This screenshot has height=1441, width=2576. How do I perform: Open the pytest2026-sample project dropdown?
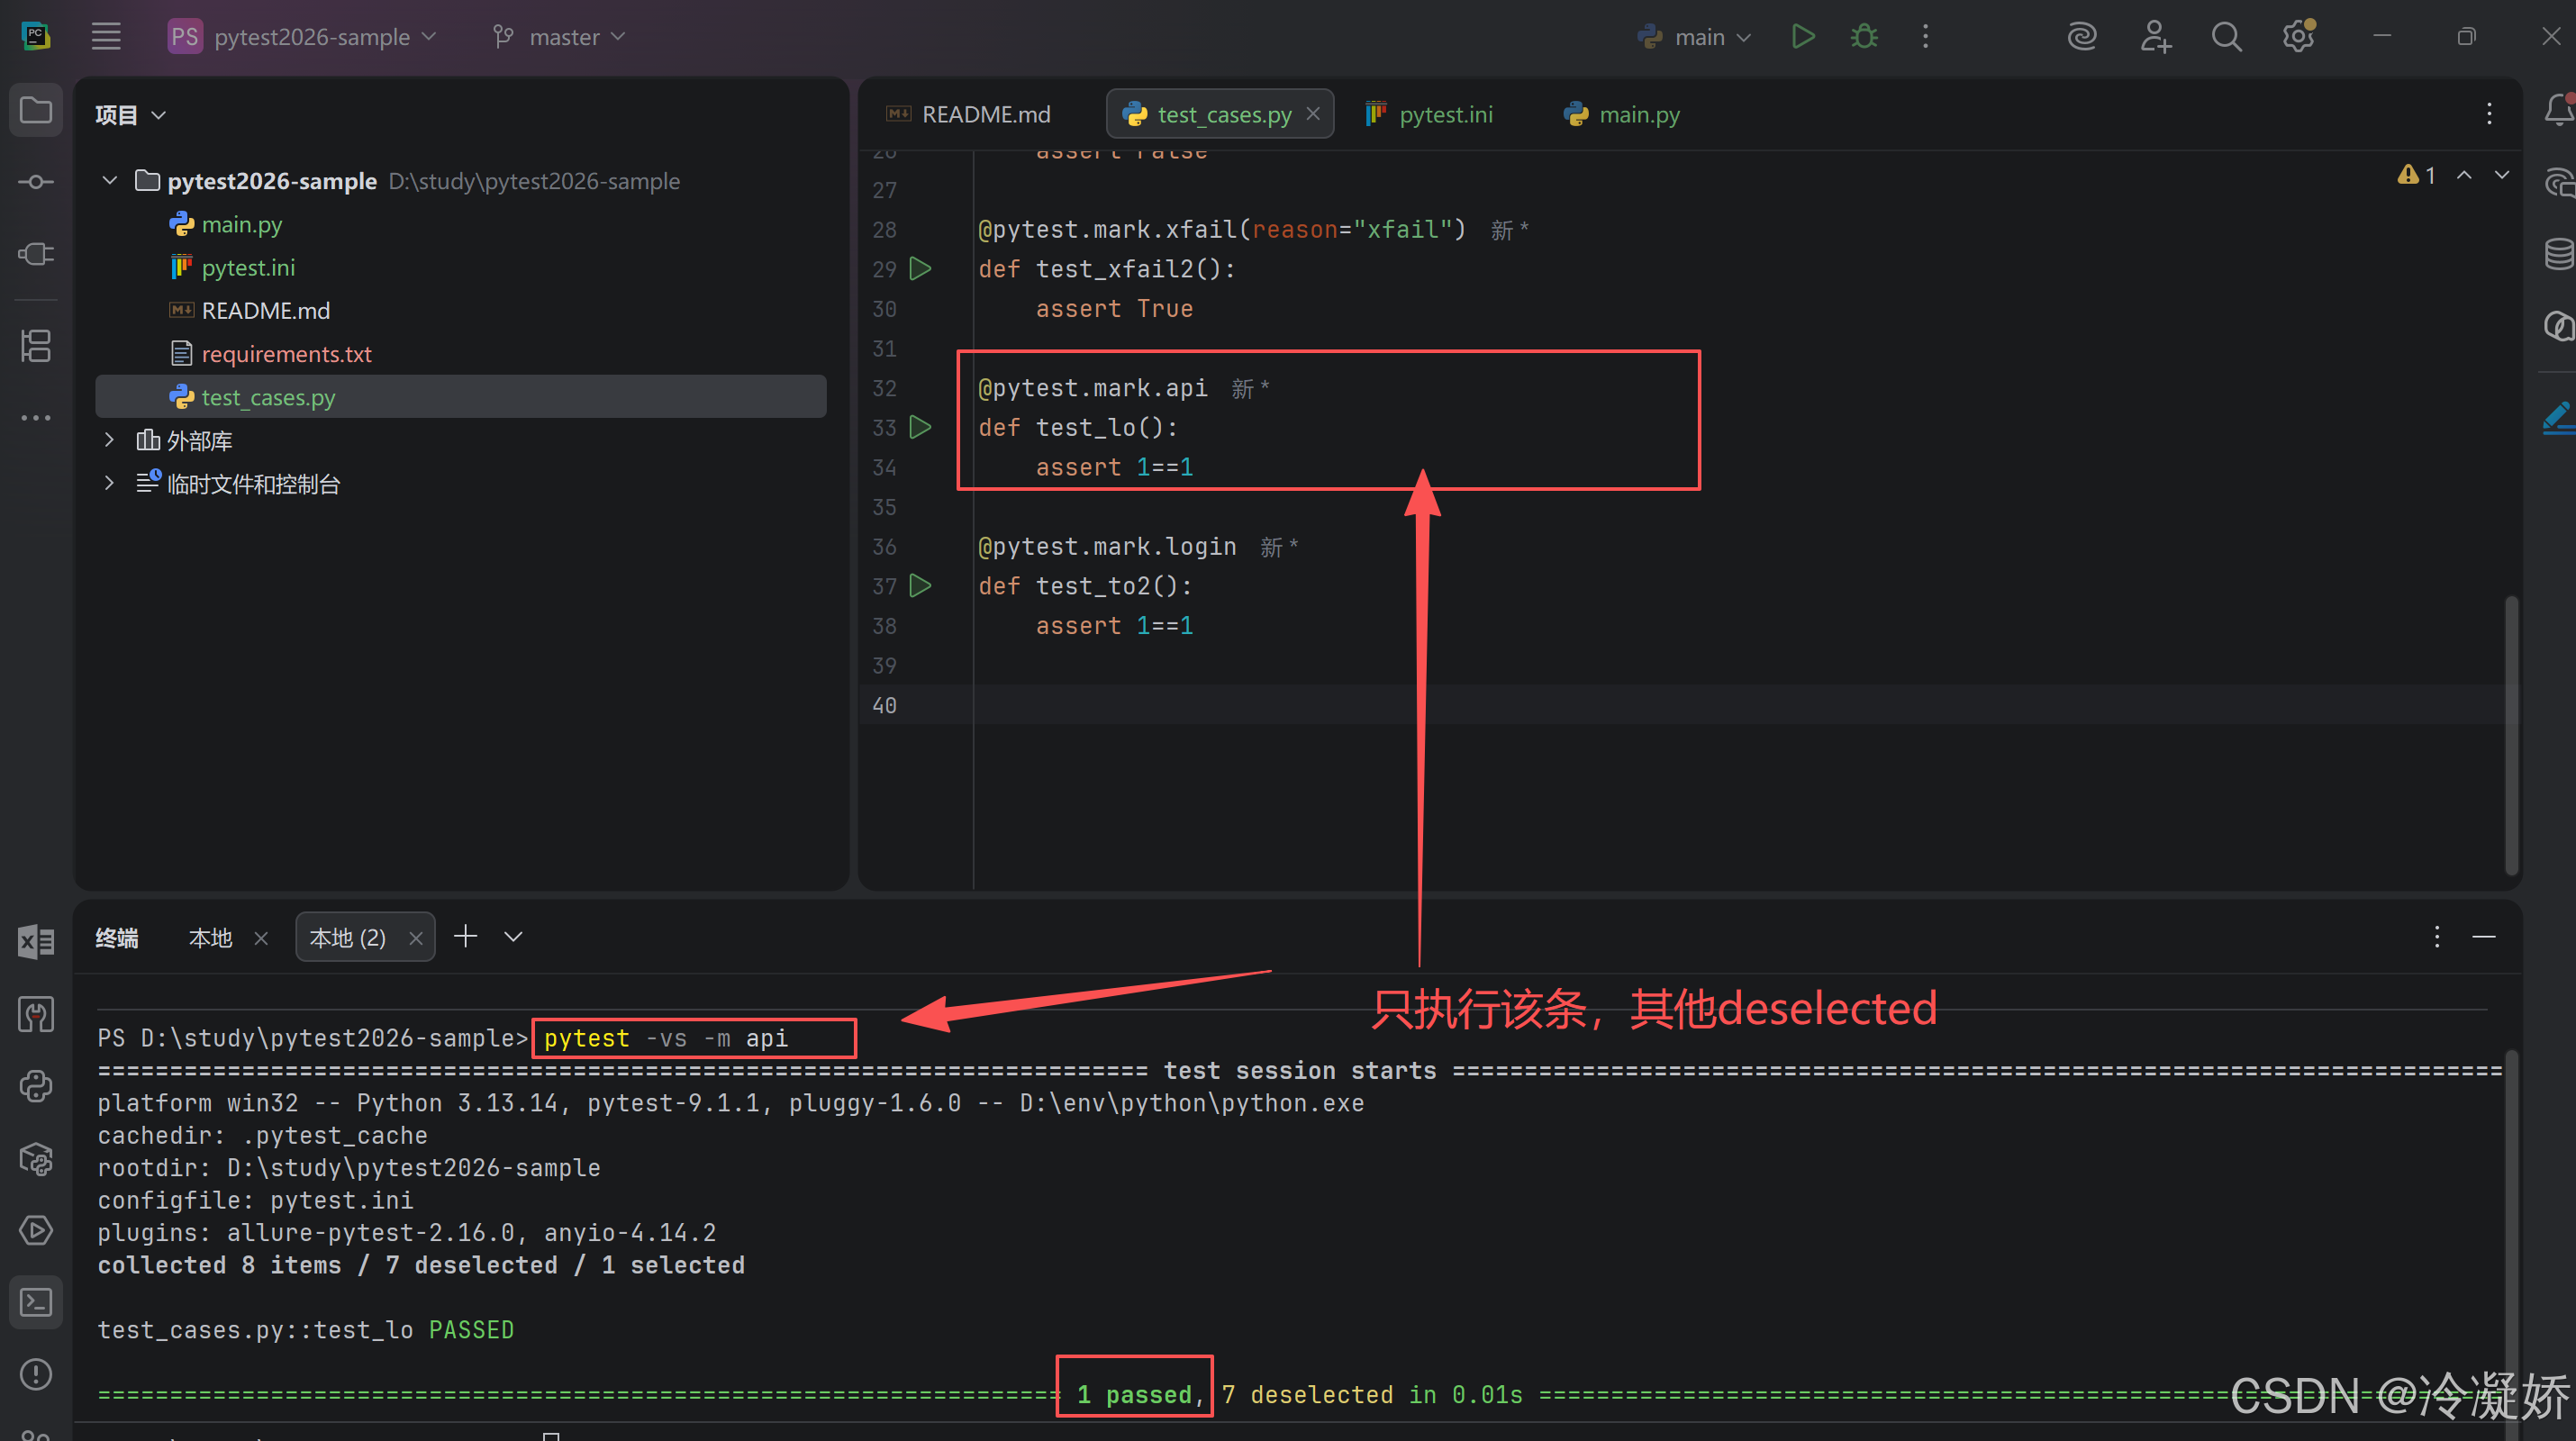pos(303,37)
